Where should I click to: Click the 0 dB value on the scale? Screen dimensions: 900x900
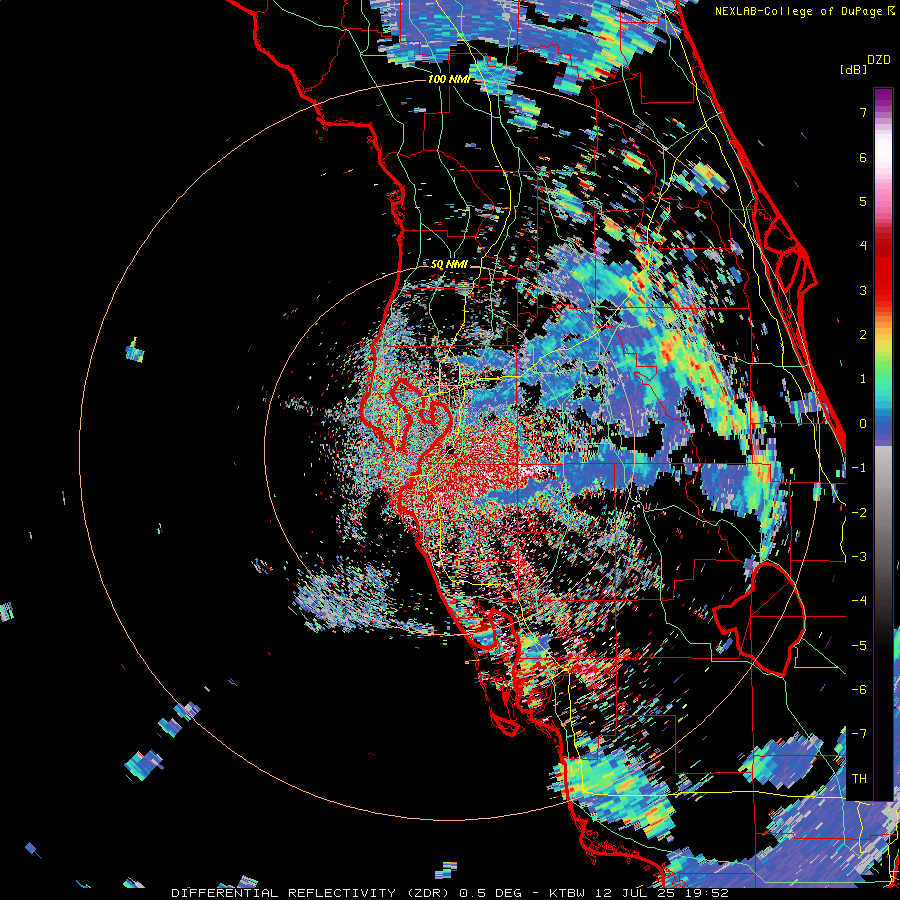863,424
